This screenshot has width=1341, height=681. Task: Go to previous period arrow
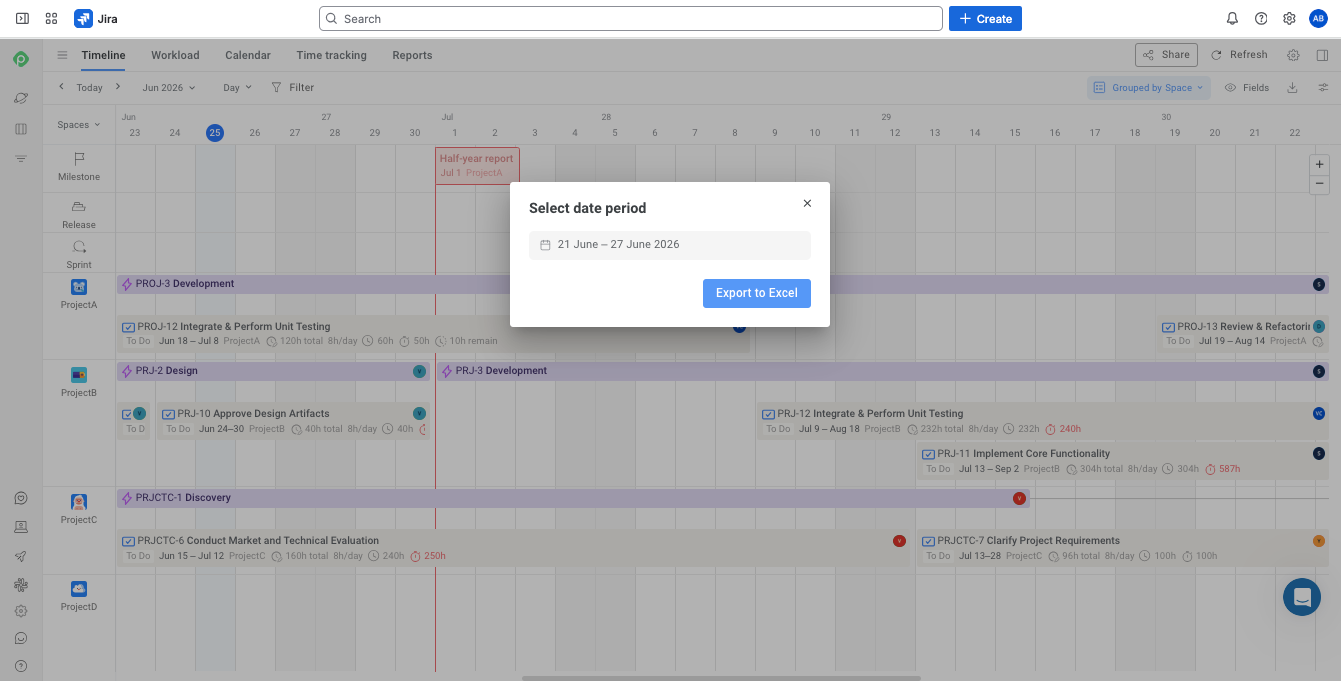click(x=61, y=87)
